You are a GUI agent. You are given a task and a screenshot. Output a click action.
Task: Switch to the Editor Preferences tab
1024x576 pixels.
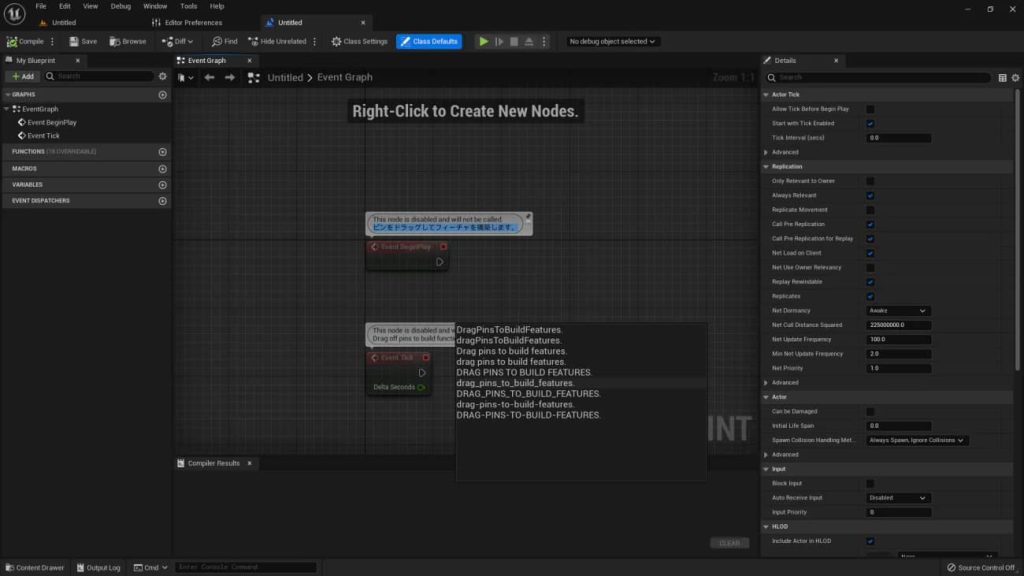point(187,22)
